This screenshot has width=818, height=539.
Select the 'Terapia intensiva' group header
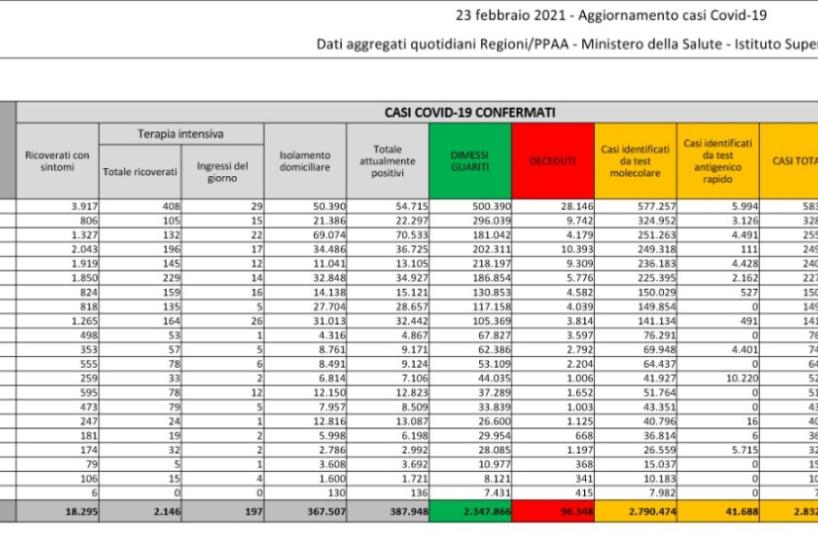click(181, 134)
